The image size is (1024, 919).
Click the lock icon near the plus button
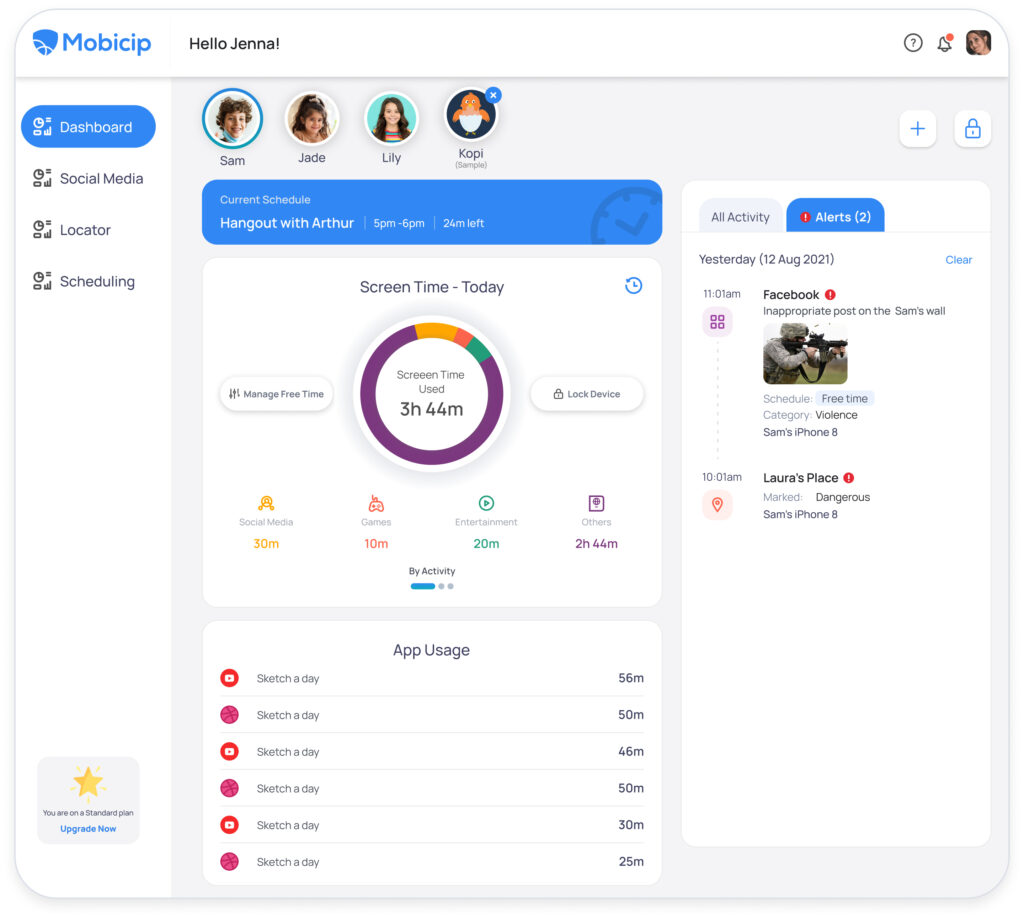coord(972,129)
